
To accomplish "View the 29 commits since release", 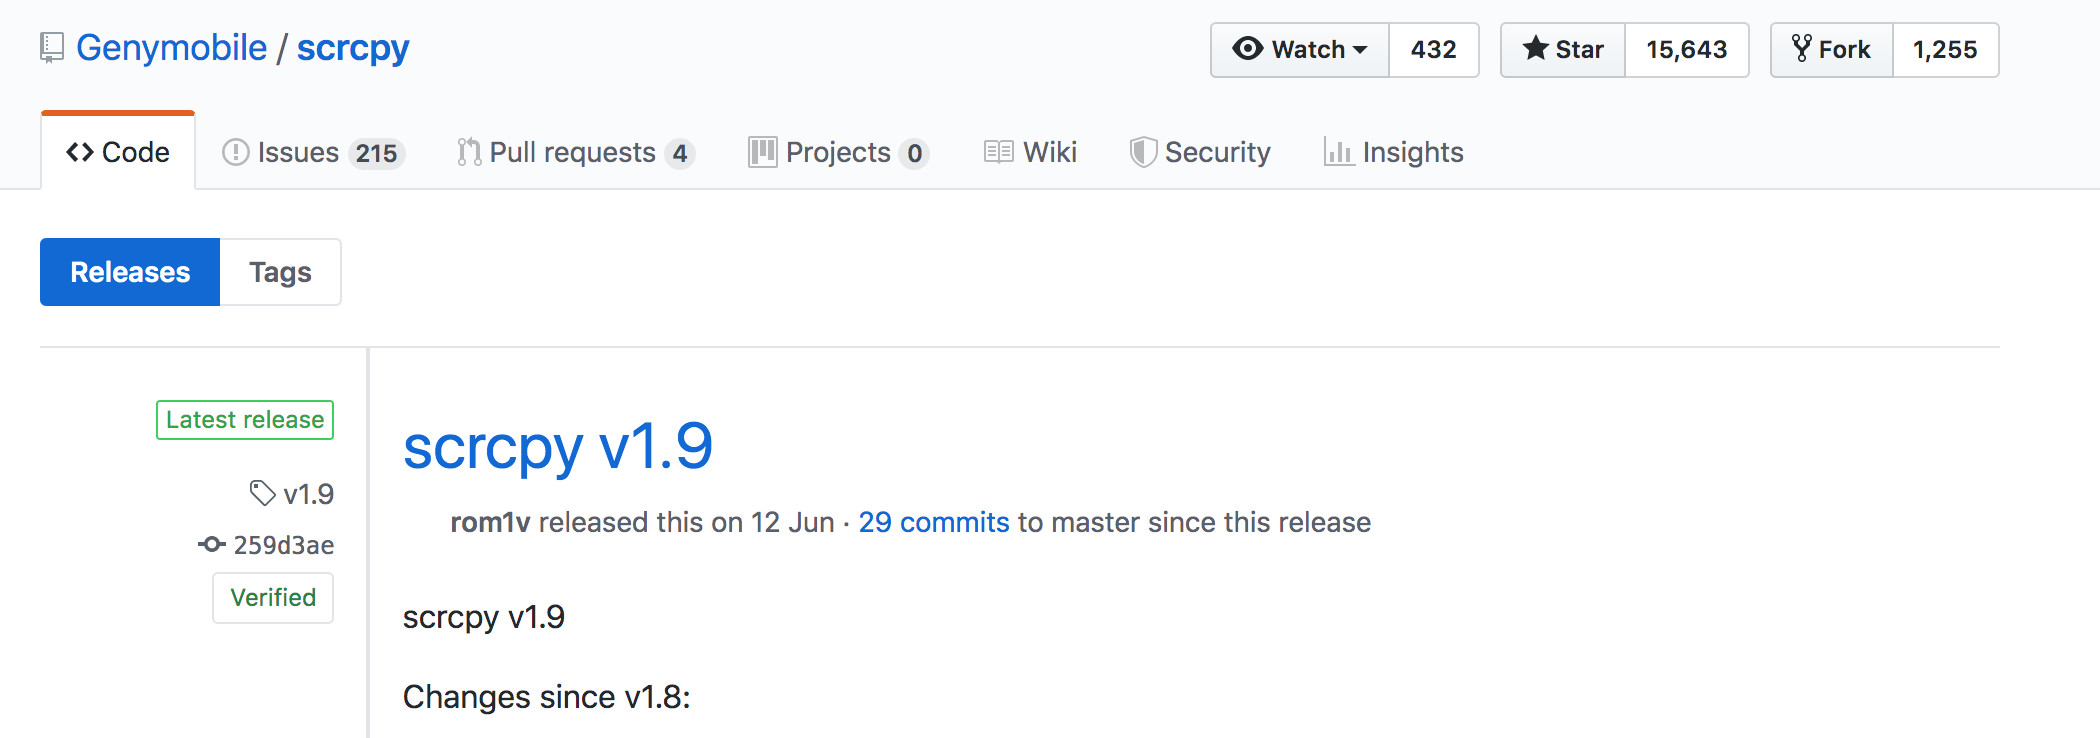I will click(934, 522).
